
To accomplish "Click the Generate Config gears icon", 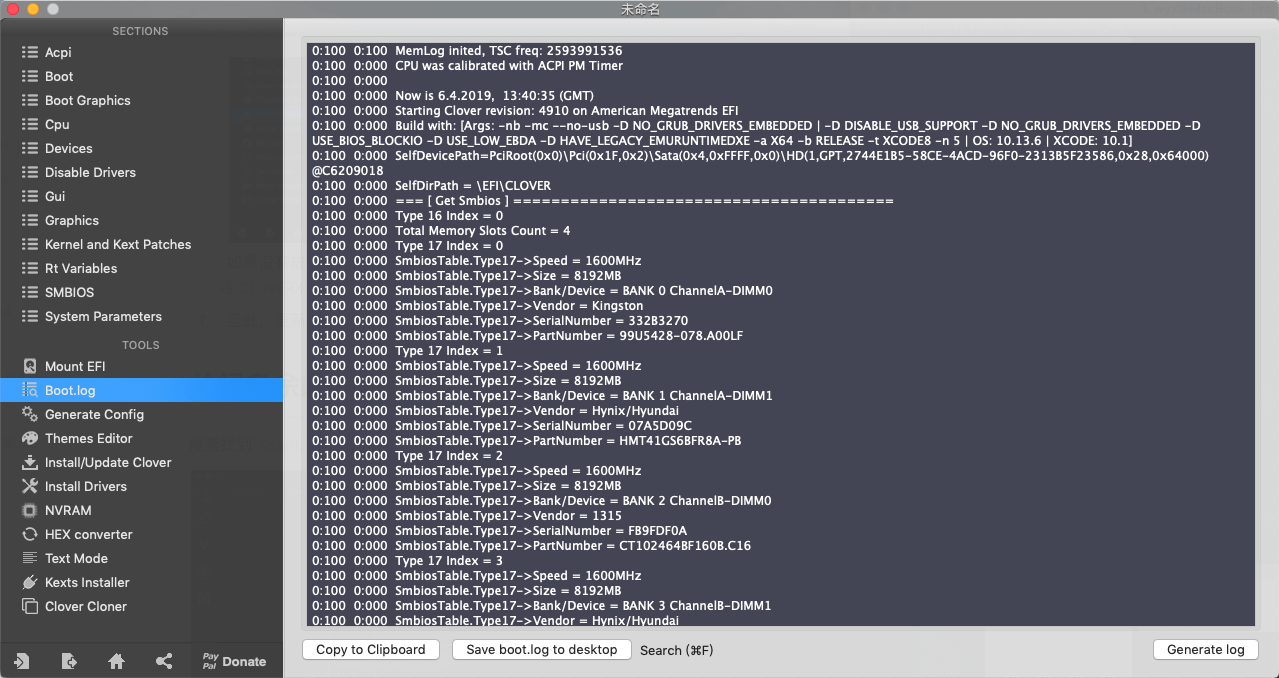I will pos(29,414).
